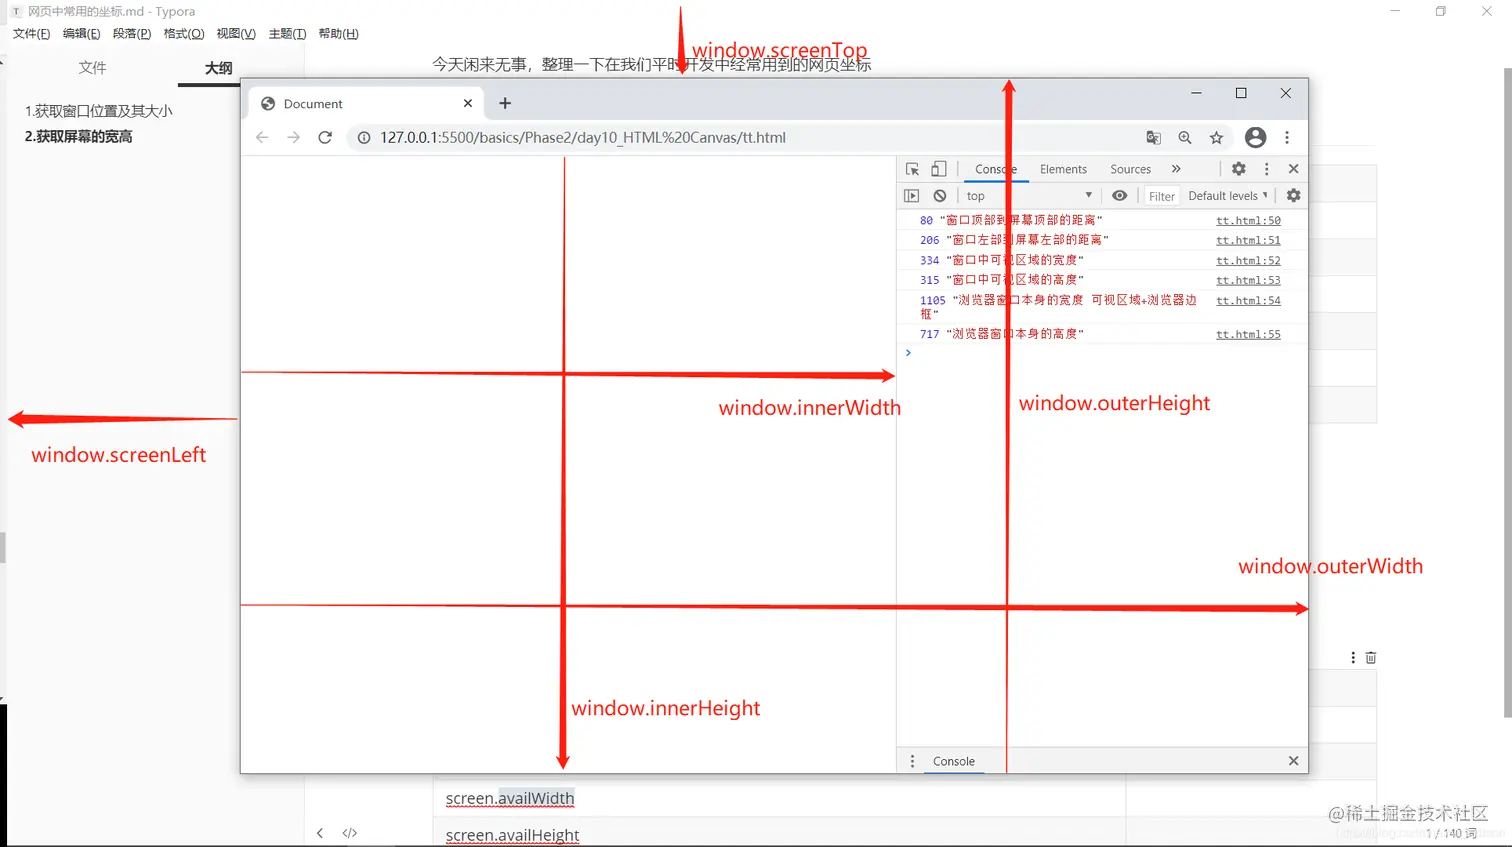Click the screen.availHeight text in Typora

[512, 835]
